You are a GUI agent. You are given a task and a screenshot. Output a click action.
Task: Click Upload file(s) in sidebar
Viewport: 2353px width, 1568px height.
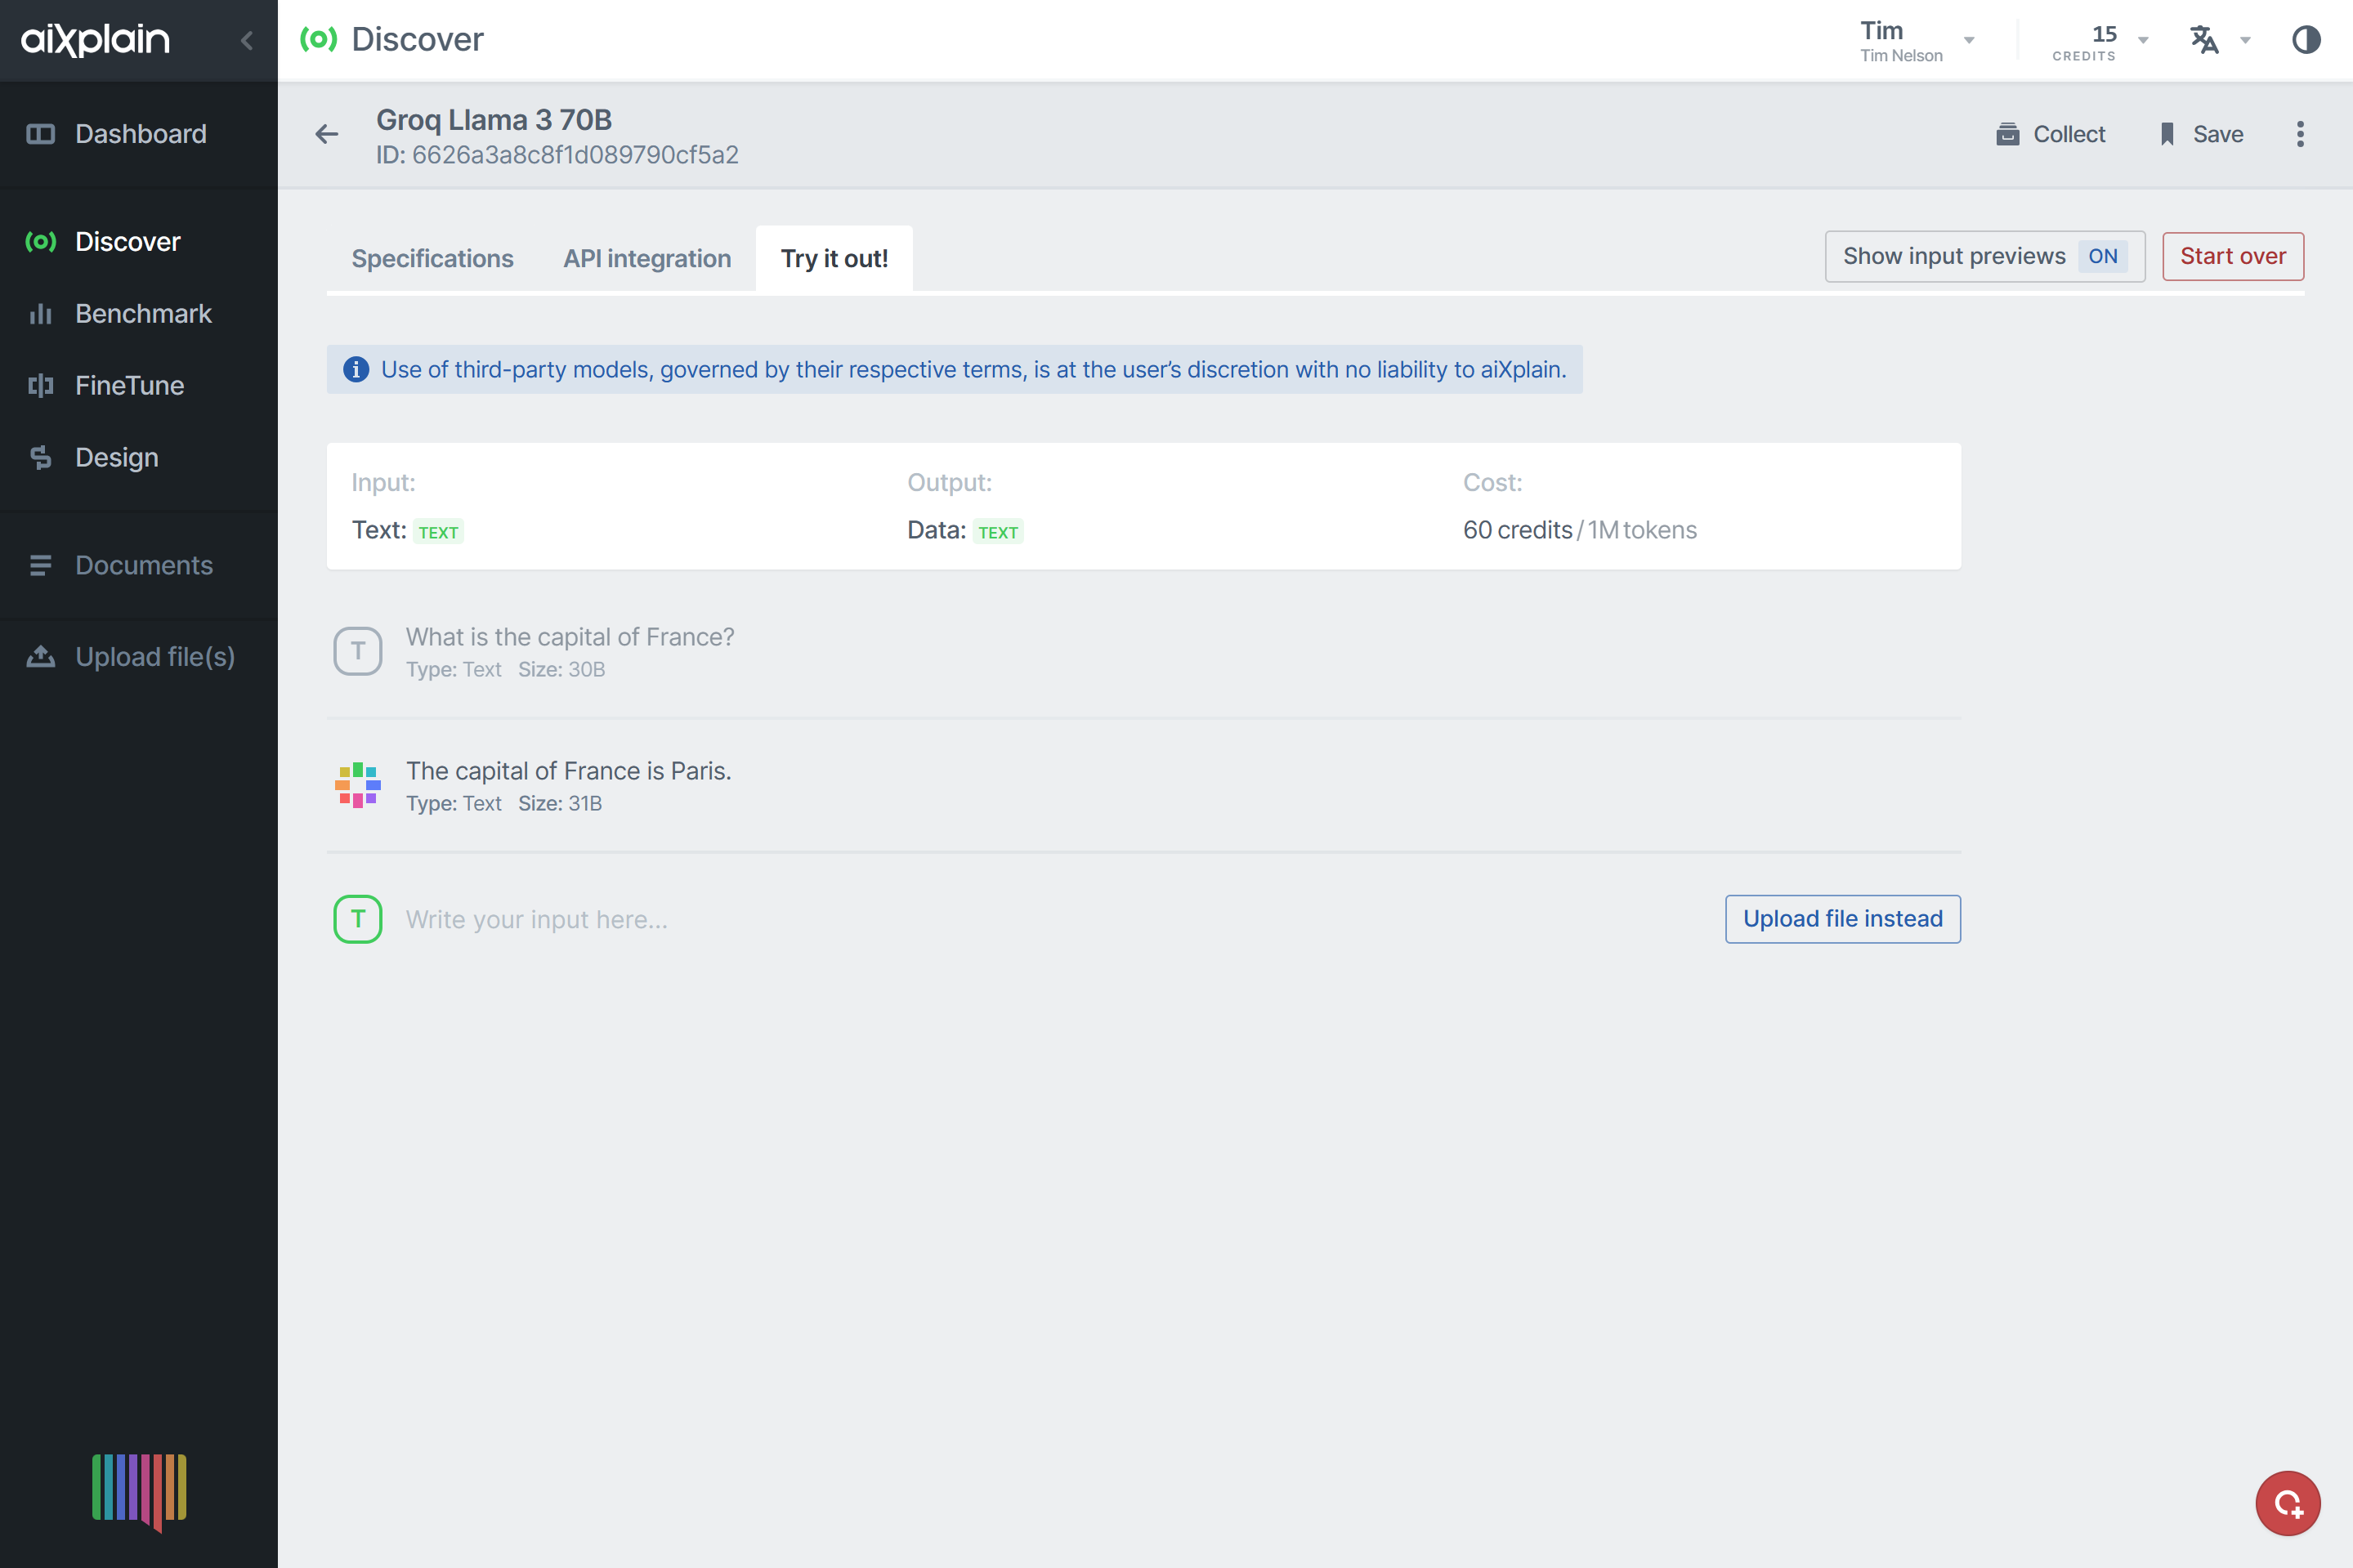tap(139, 657)
